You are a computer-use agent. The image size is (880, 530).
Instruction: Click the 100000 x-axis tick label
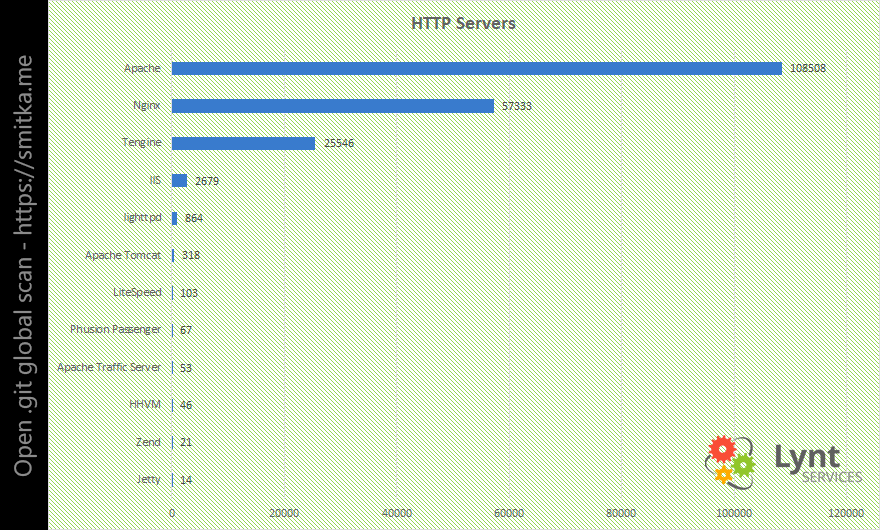point(734,513)
